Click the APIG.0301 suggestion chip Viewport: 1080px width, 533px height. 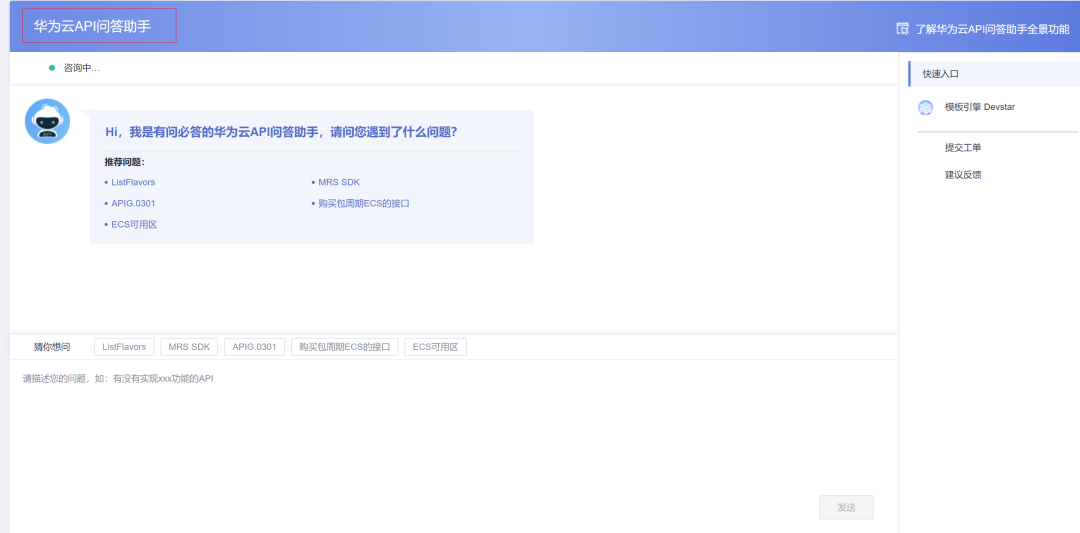tap(254, 347)
